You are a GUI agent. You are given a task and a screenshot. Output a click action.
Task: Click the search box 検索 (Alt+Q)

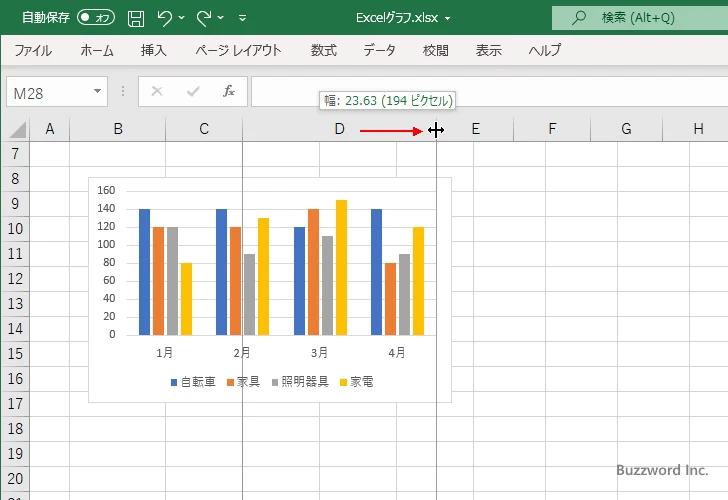640,18
